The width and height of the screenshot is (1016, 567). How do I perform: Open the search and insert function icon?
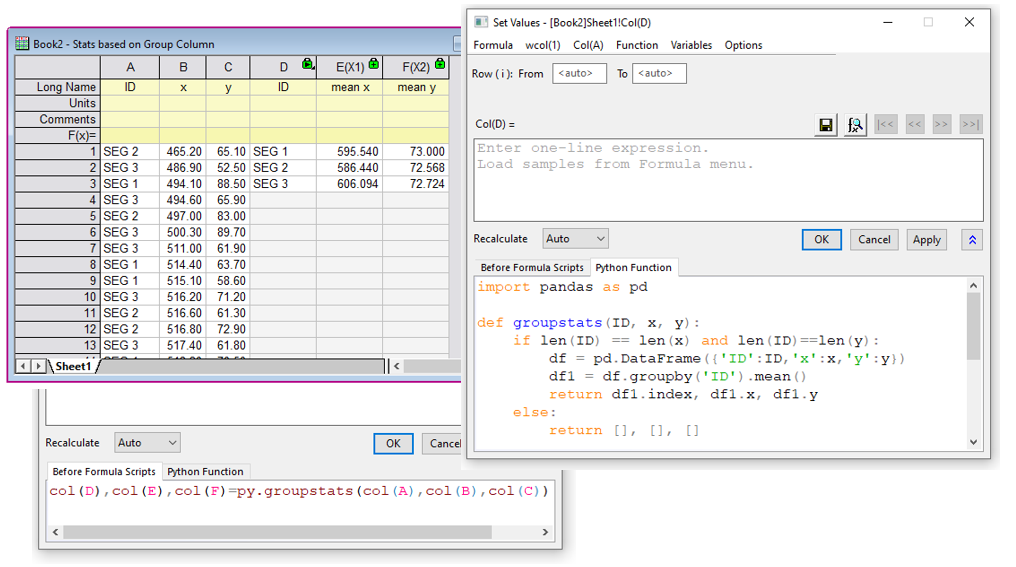(x=855, y=125)
